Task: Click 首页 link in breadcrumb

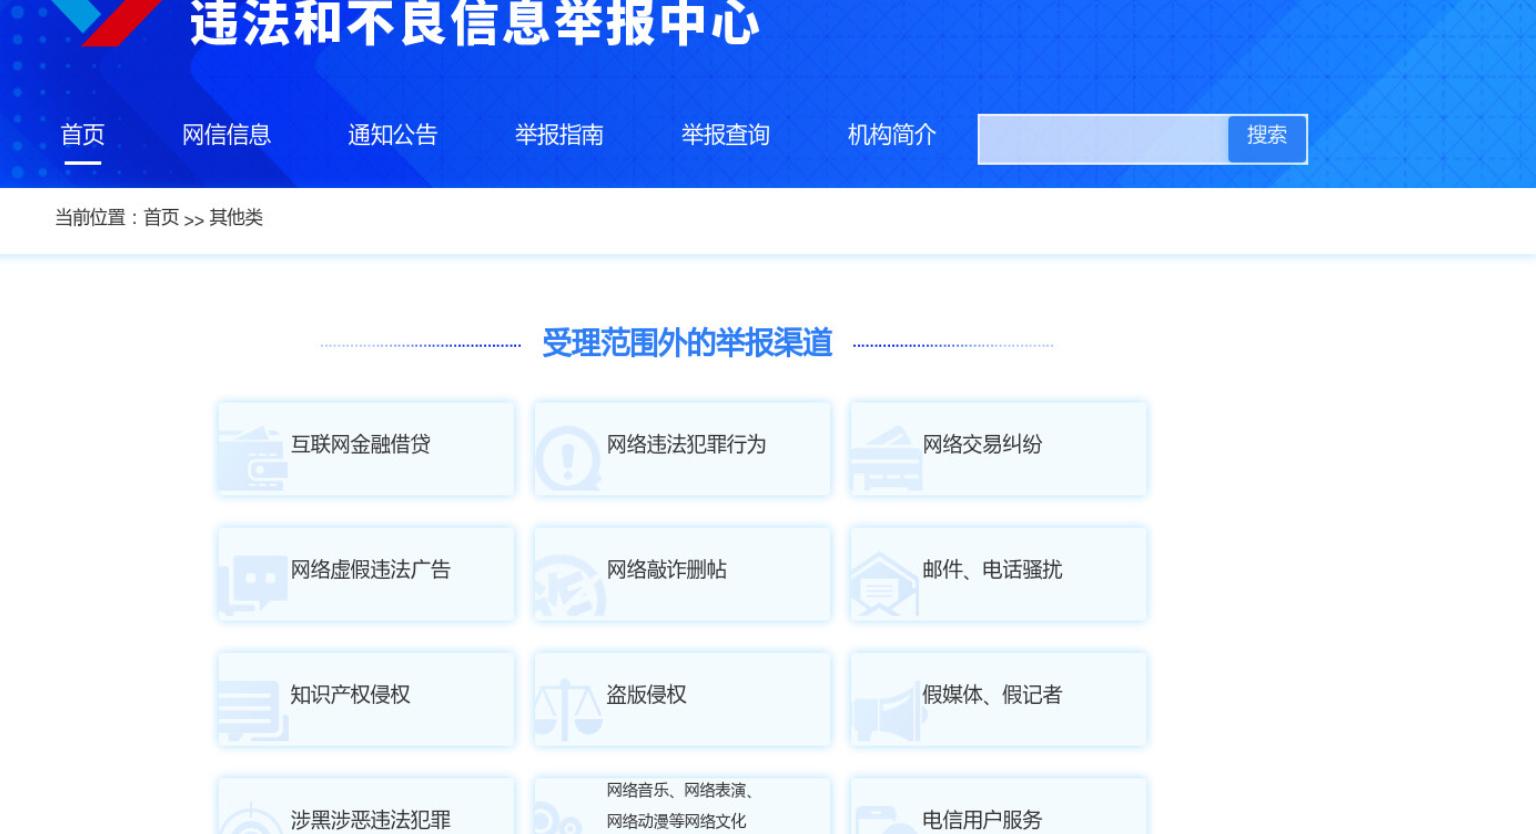Action: [161, 218]
